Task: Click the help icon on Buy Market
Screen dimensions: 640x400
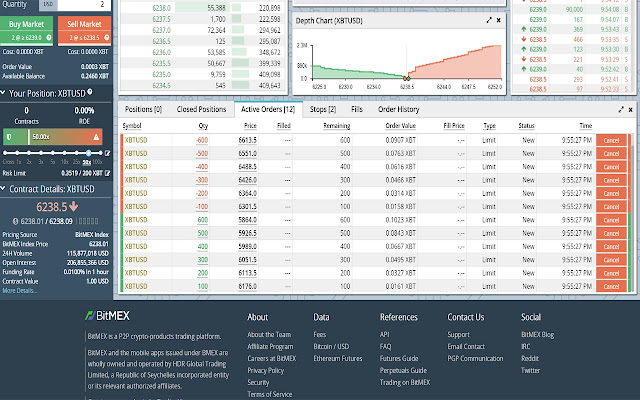Action: click(49, 38)
